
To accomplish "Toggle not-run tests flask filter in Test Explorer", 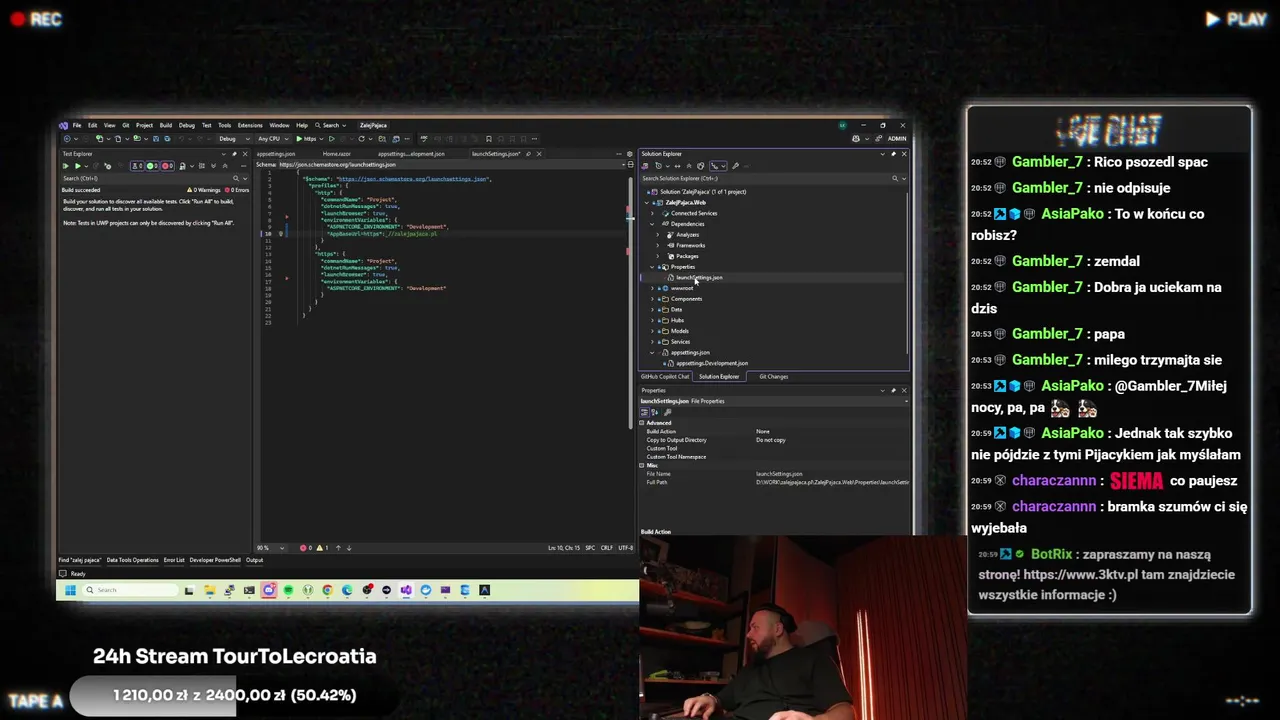I will tap(137, 166).
